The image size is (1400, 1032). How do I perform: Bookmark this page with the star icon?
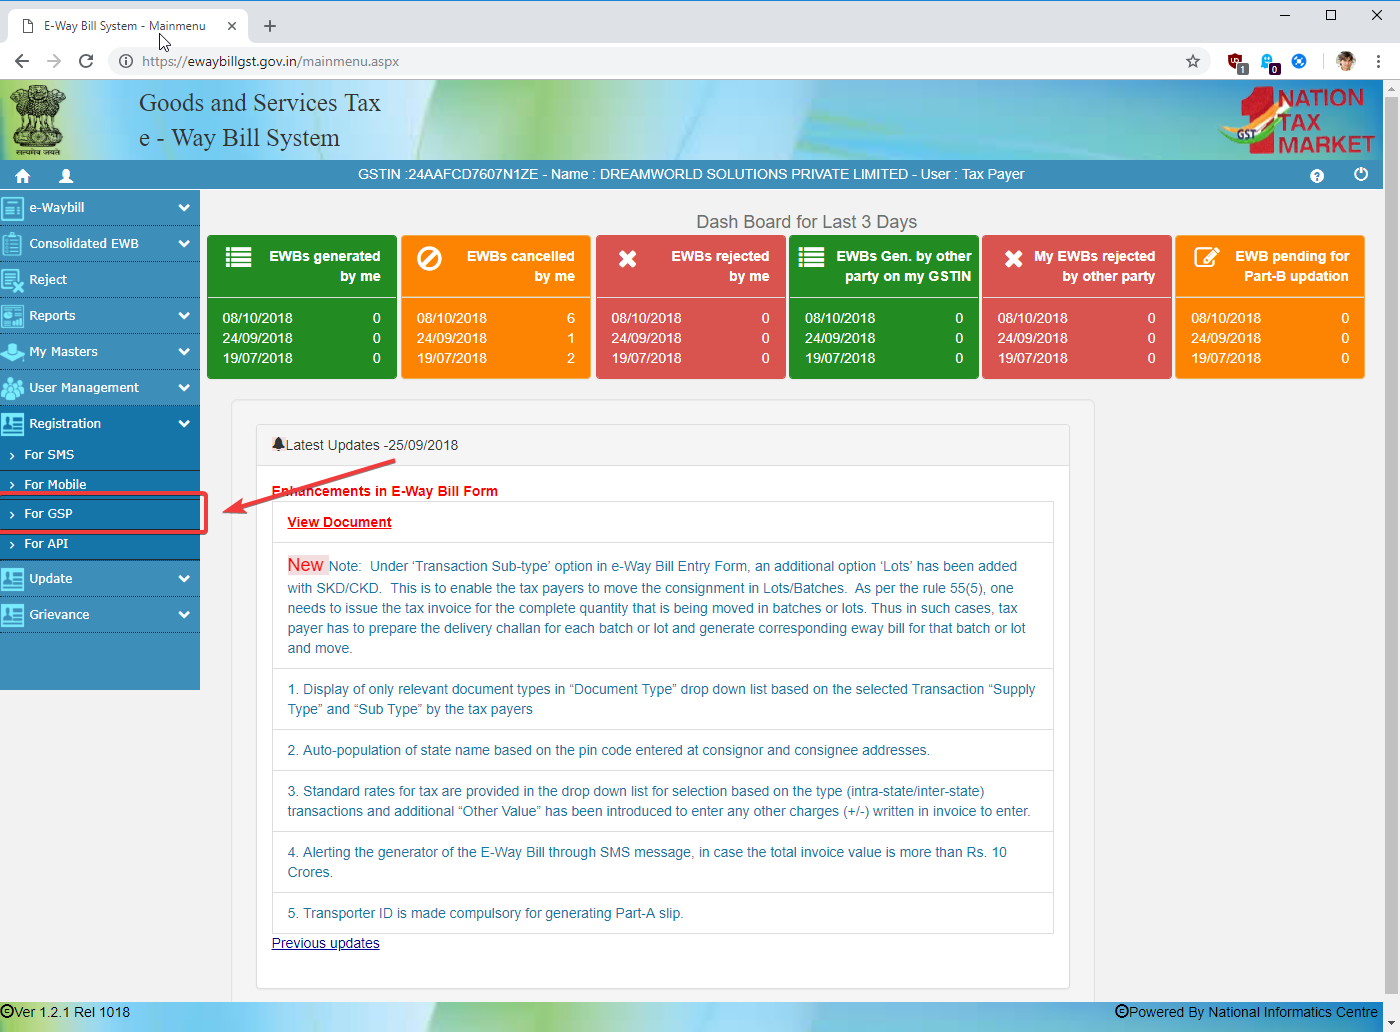pos(1192,61)
